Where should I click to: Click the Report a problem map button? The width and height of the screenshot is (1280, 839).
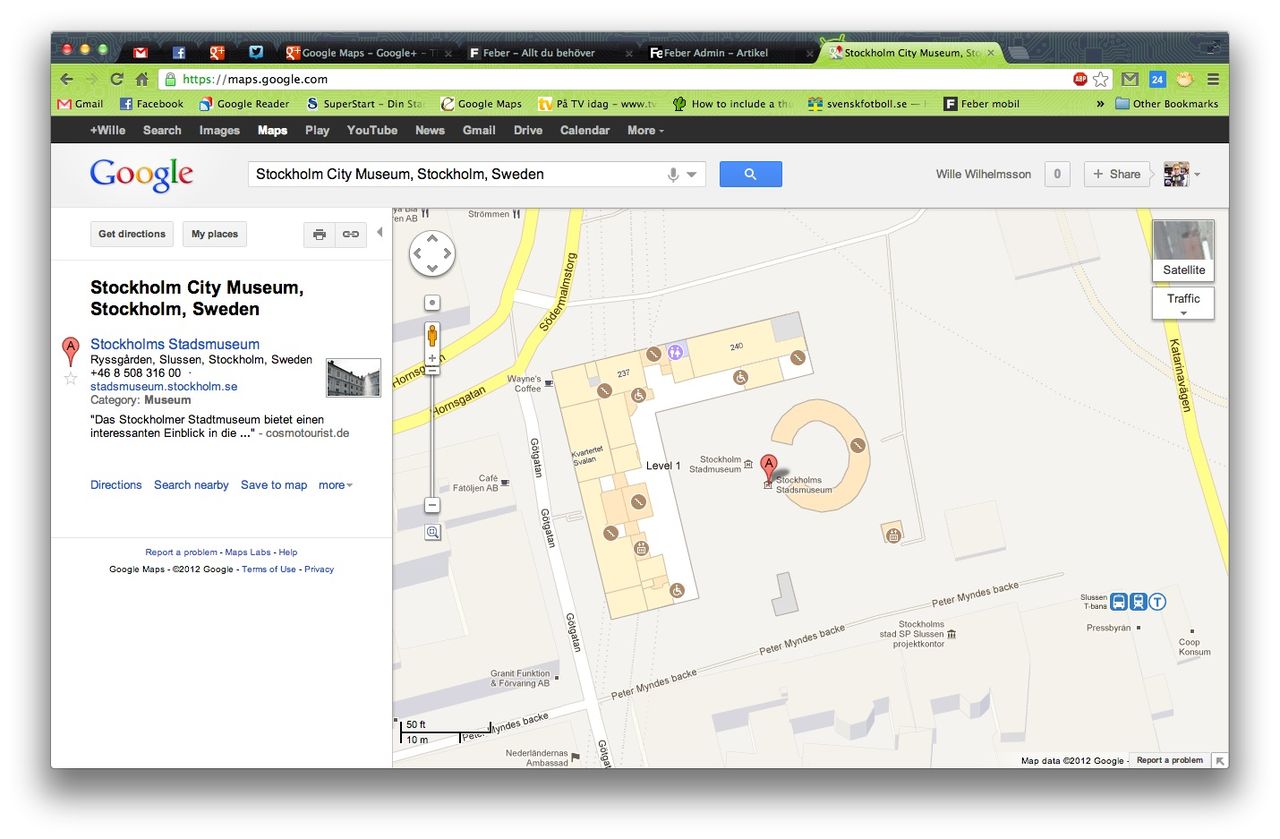tap(1169, 760)
